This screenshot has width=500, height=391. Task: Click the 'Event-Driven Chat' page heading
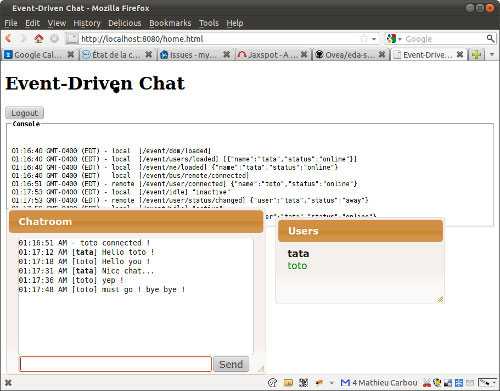click(x=95, y=83)
